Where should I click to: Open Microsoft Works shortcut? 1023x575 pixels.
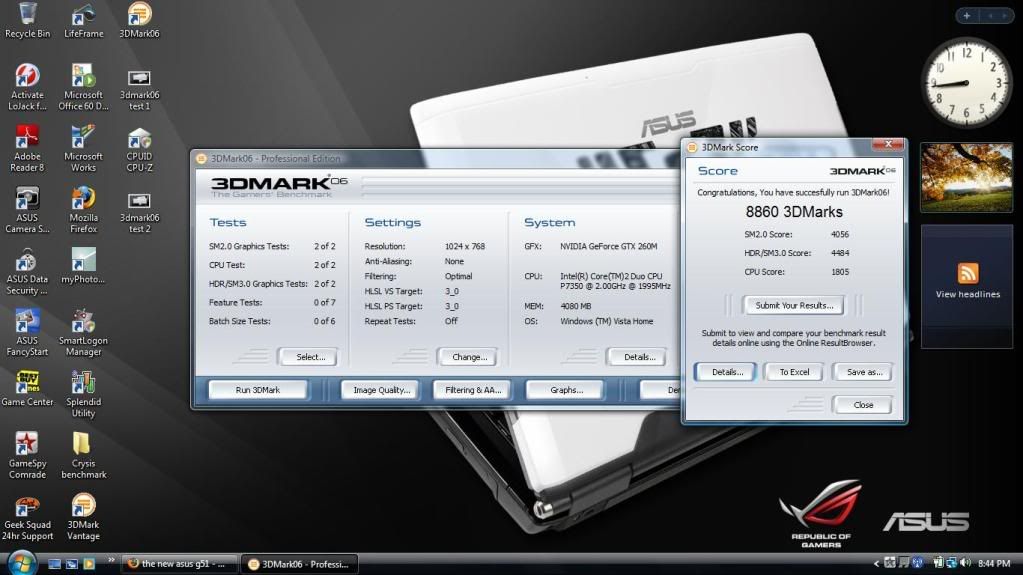pyautogui.click(x=84, y=148)
